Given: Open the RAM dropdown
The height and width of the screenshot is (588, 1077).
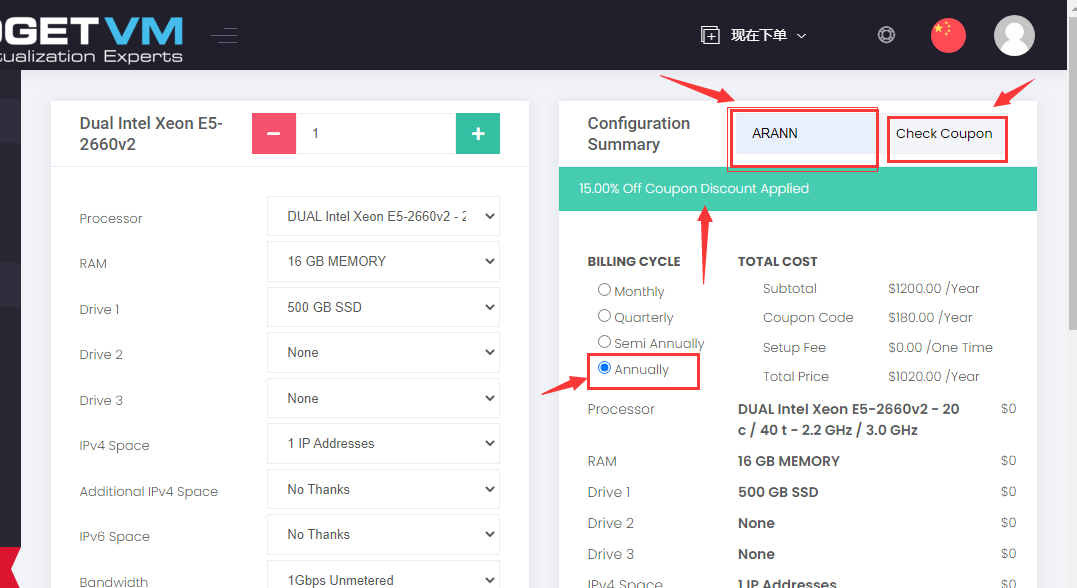Looking at the screenshot, I should [383, 262].
